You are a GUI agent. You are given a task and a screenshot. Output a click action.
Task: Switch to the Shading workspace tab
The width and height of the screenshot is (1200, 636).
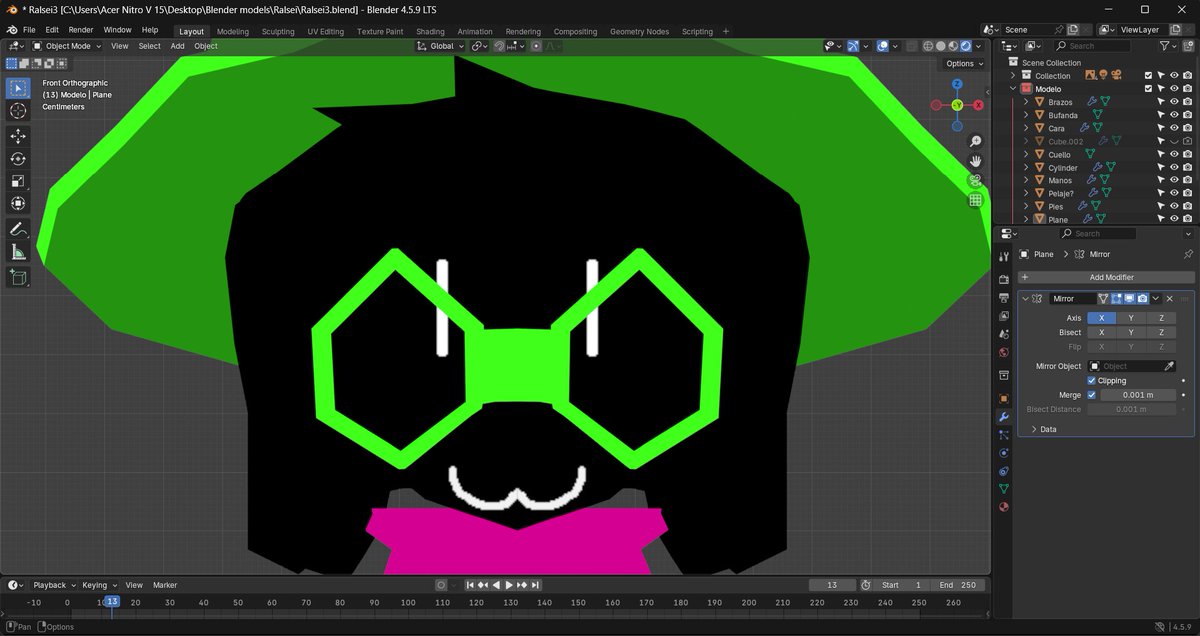click(430, 31)
